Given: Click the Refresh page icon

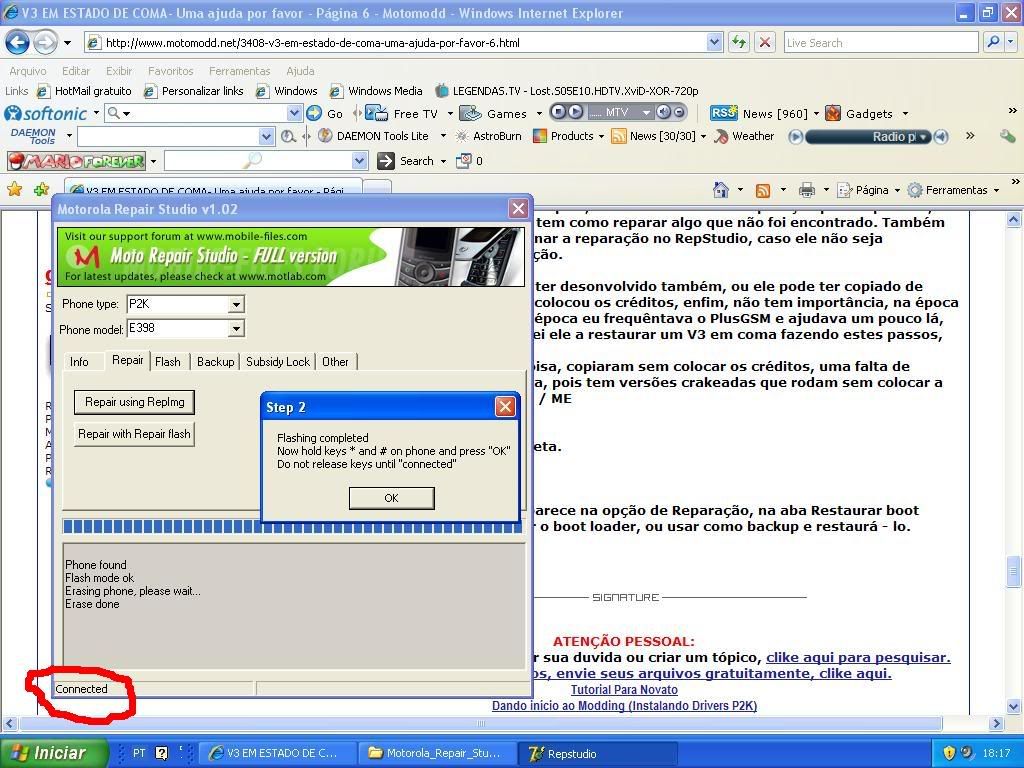Looking at the screenshot, I should pyautogui.click(x=739, y=42).
